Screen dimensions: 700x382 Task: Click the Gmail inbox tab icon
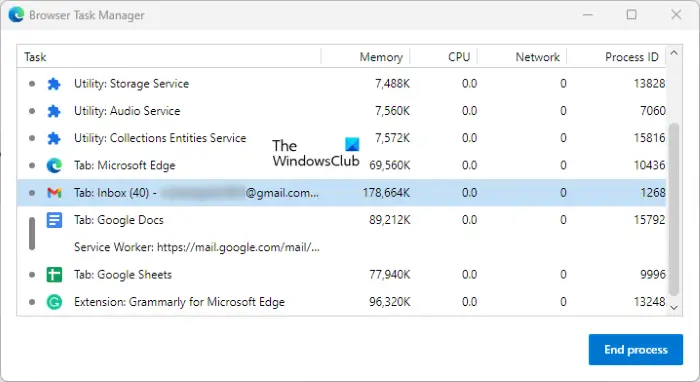[x=54, y=193]
